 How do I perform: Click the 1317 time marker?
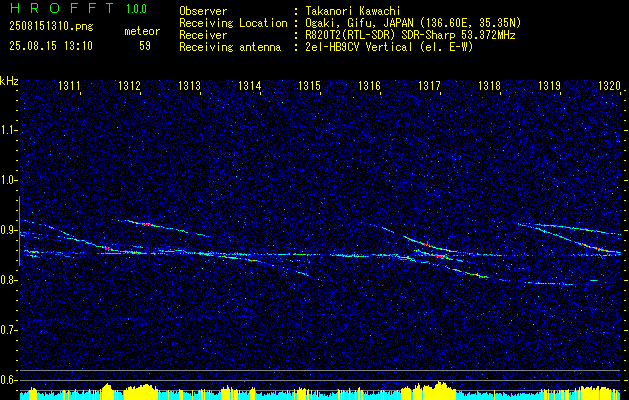[429, 85]
